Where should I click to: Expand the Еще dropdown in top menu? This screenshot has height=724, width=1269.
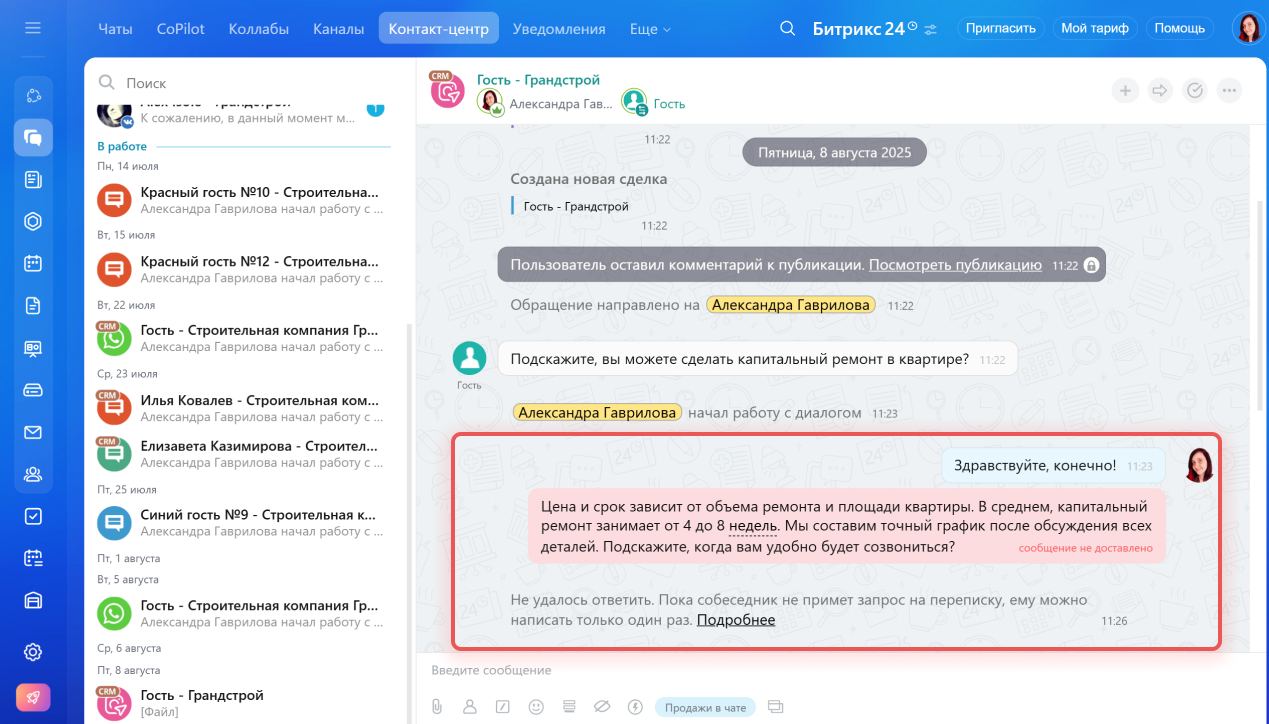point(651,29)
